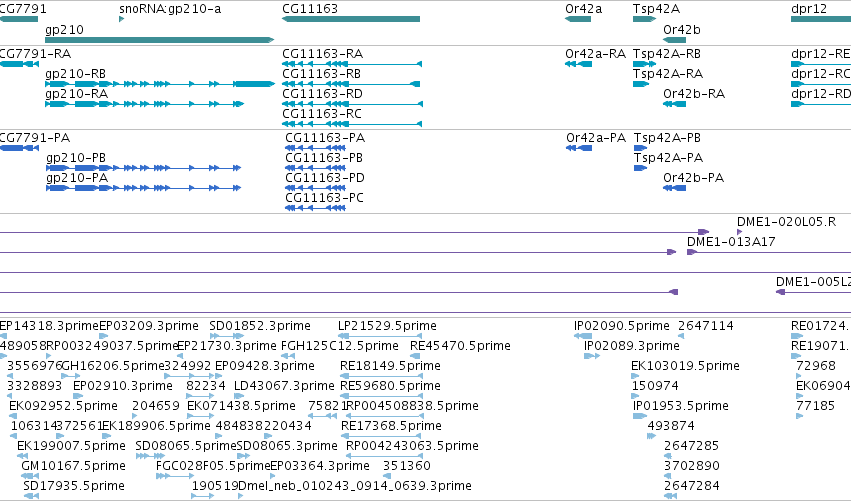The height and width of the screenshot is (501, 851).
Task: Click the EK103019.5prime label
Action: click(x=685, y=366)
